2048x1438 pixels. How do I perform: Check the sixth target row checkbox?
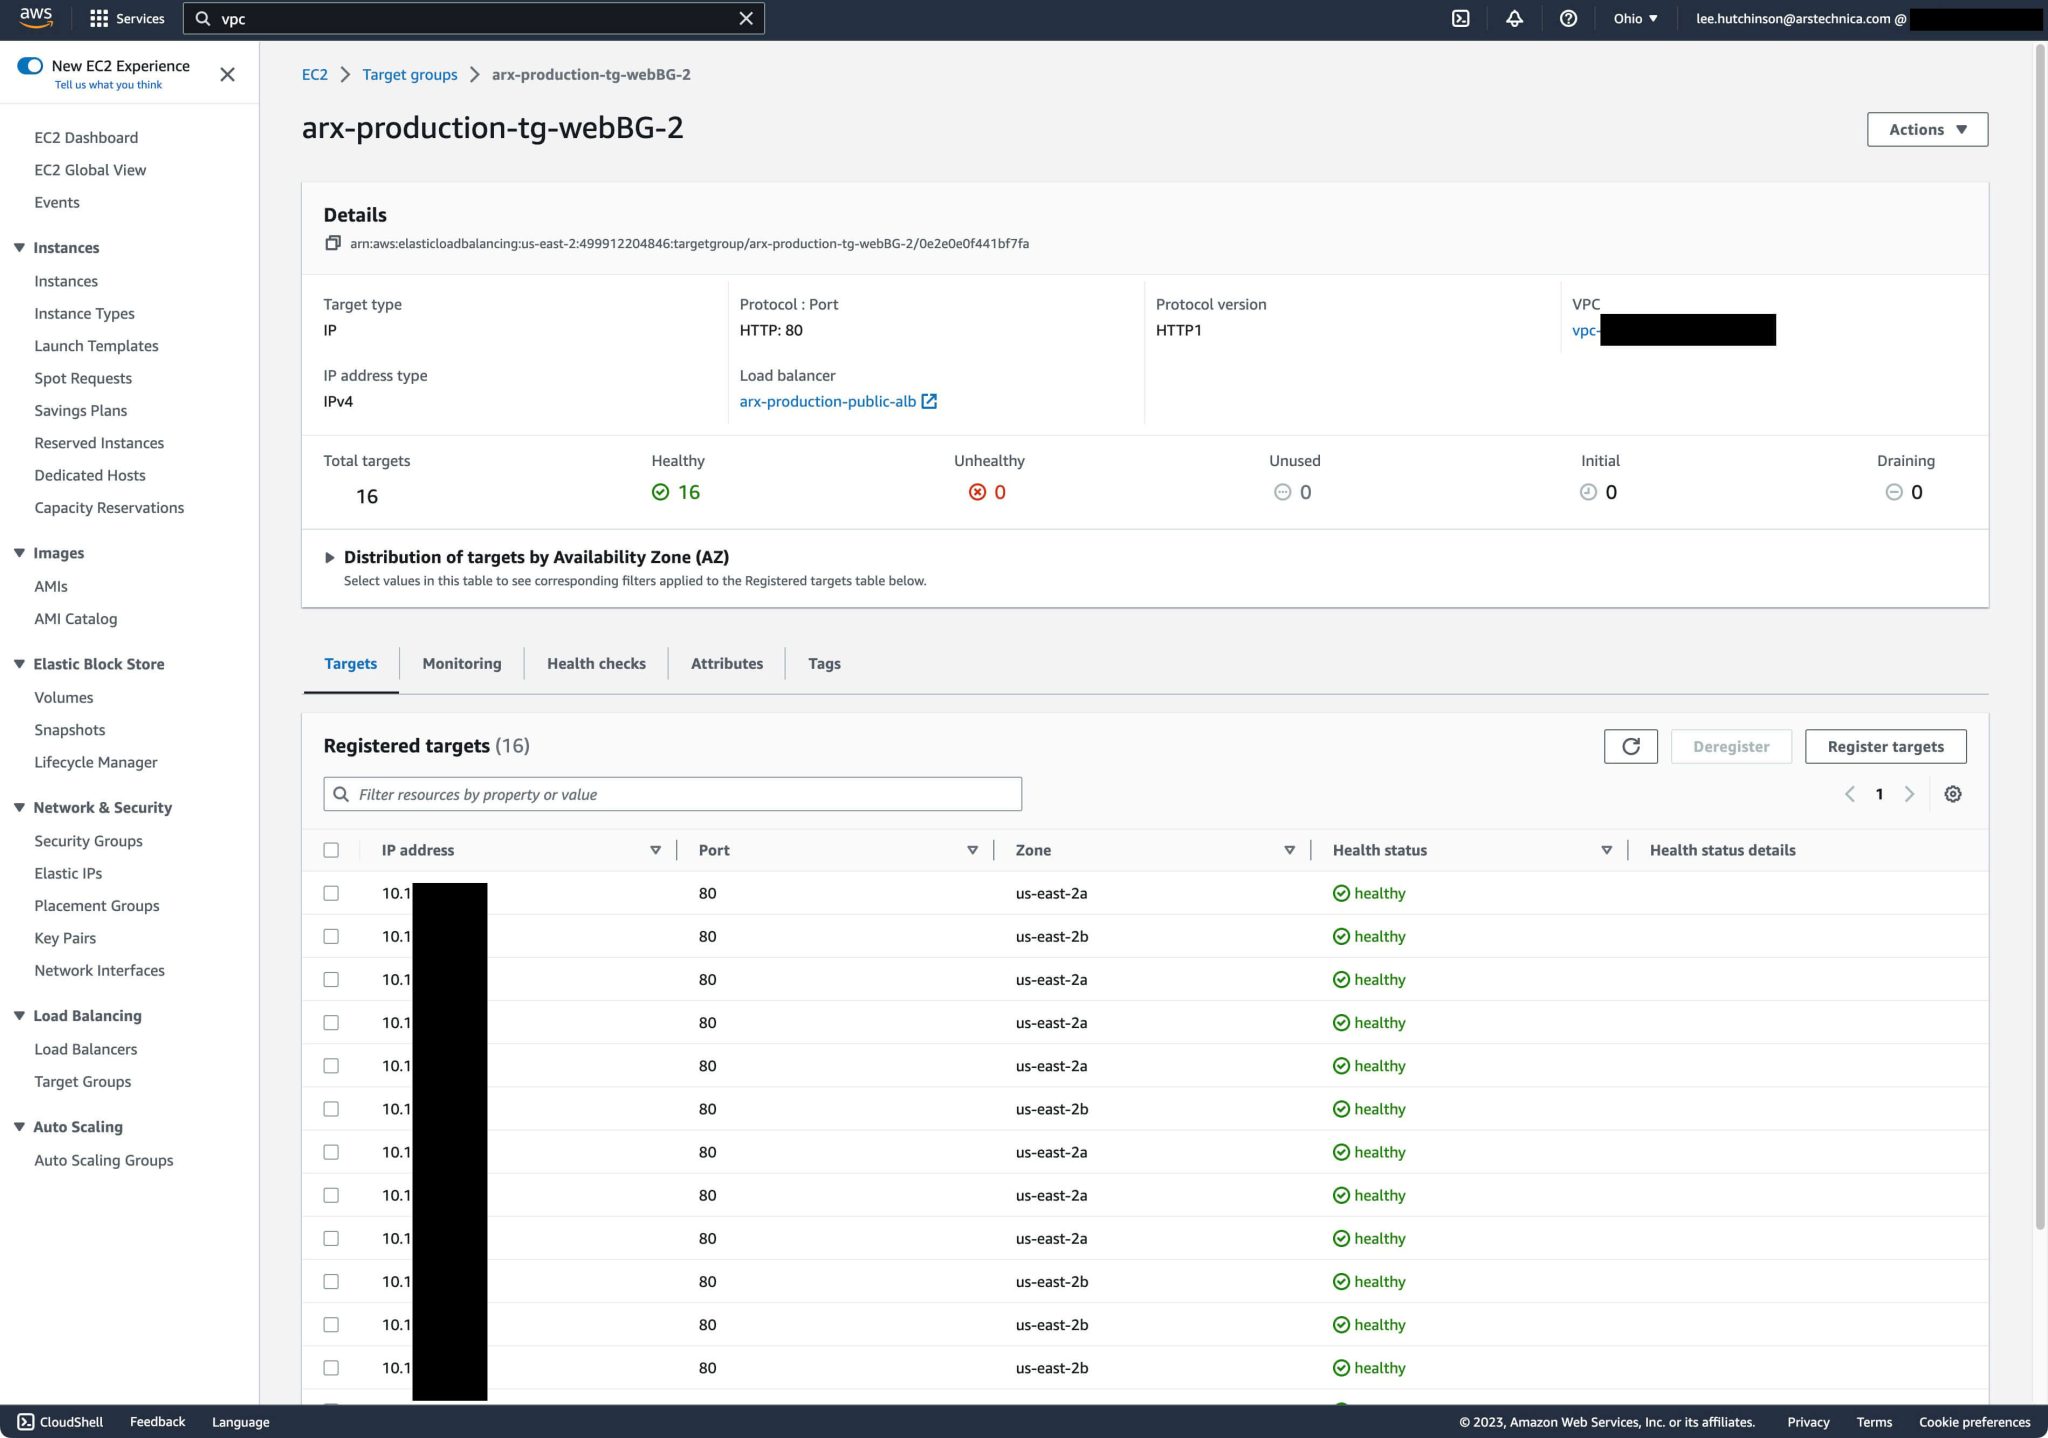pos(331,1109)
